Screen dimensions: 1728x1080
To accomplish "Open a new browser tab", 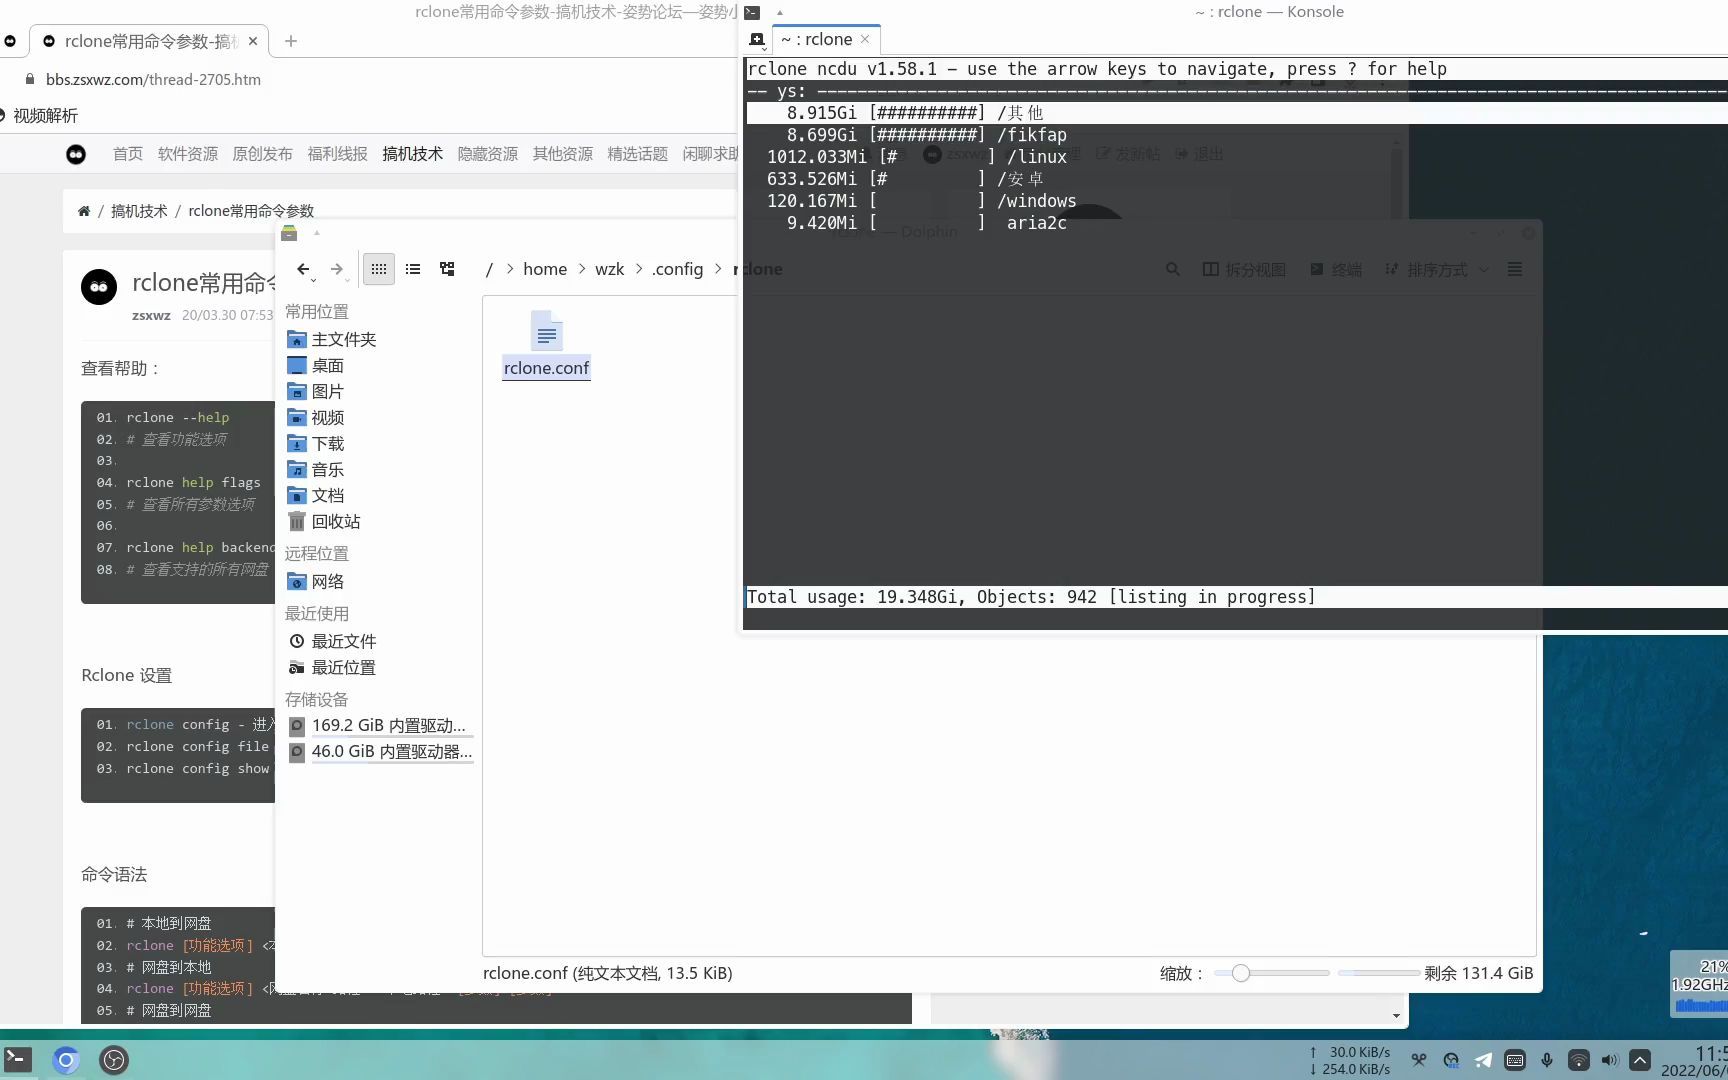I will [290, 41].
